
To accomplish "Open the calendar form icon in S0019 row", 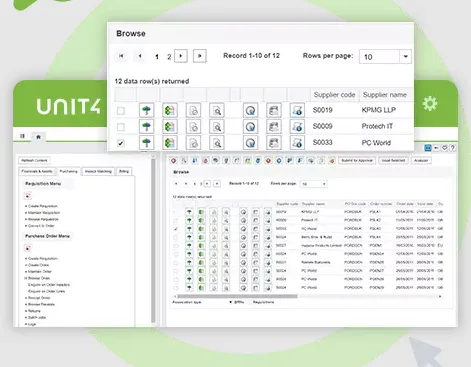I will point(274,110).
